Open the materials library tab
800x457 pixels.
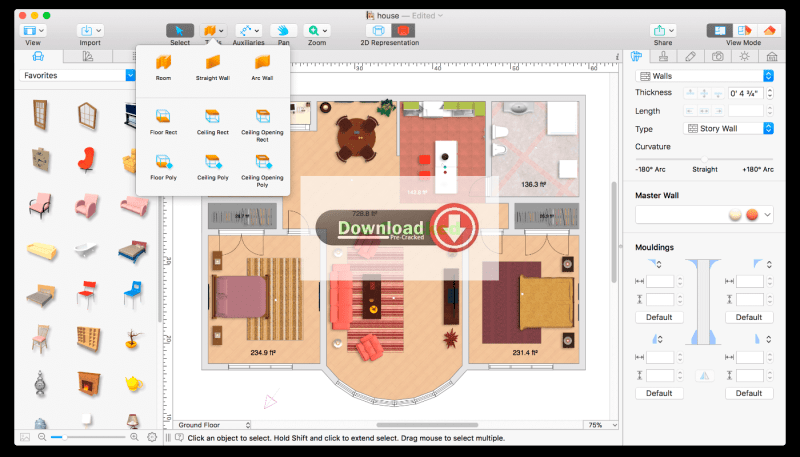[x=88, y=56]
